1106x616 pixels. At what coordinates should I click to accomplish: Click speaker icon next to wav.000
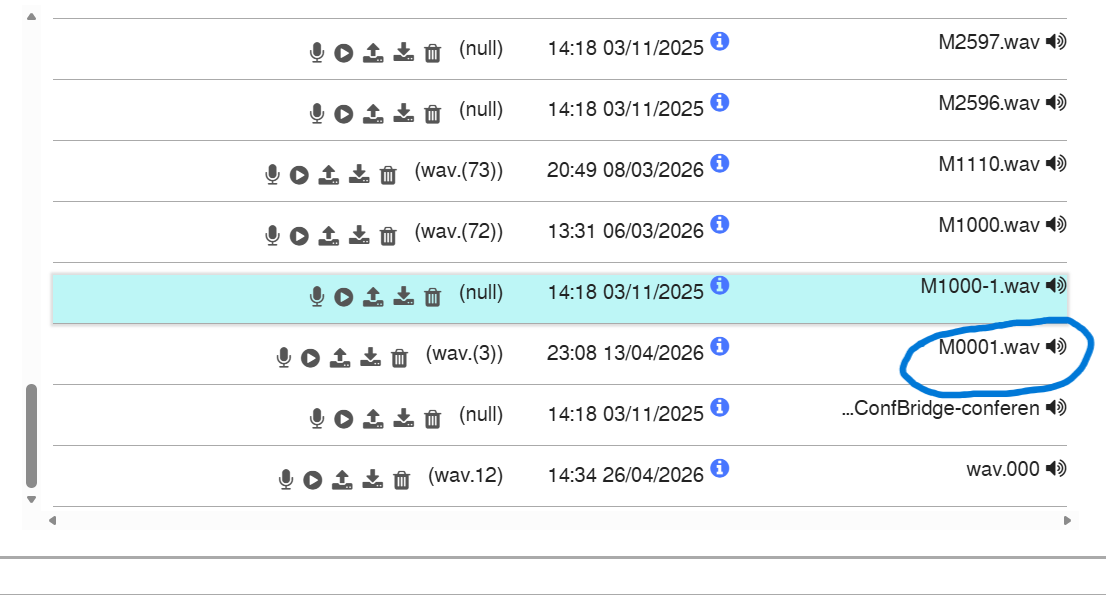(x=1056, y=469)
